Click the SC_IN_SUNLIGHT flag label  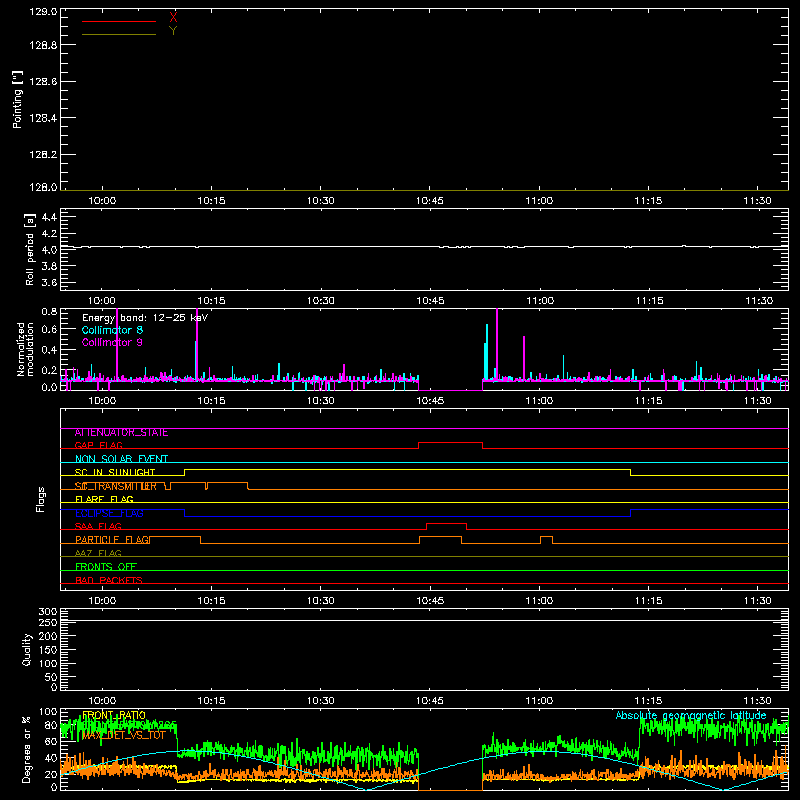click(x=115, y=472)
